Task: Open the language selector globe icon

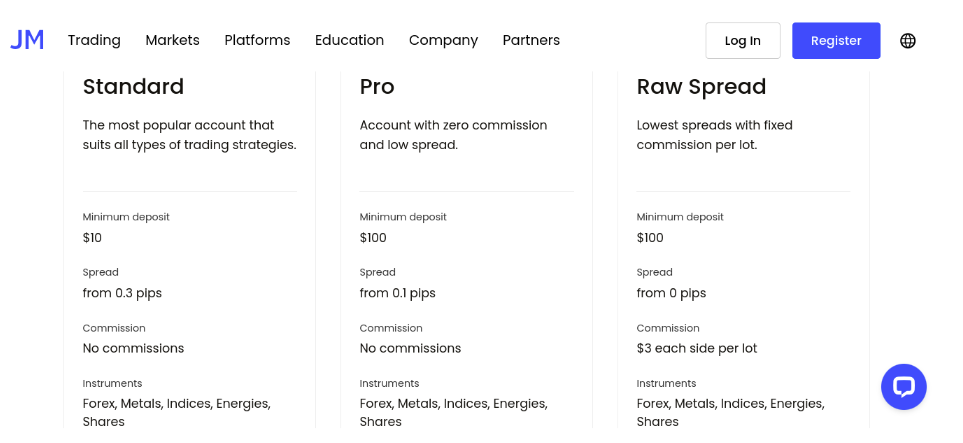Action: point(908,41)
